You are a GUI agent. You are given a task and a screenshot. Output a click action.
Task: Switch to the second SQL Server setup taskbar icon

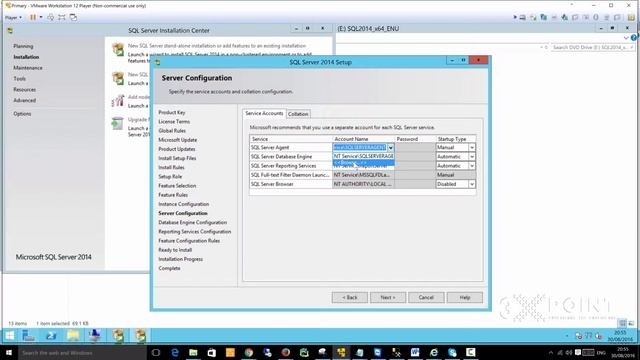tap(140, 336)
